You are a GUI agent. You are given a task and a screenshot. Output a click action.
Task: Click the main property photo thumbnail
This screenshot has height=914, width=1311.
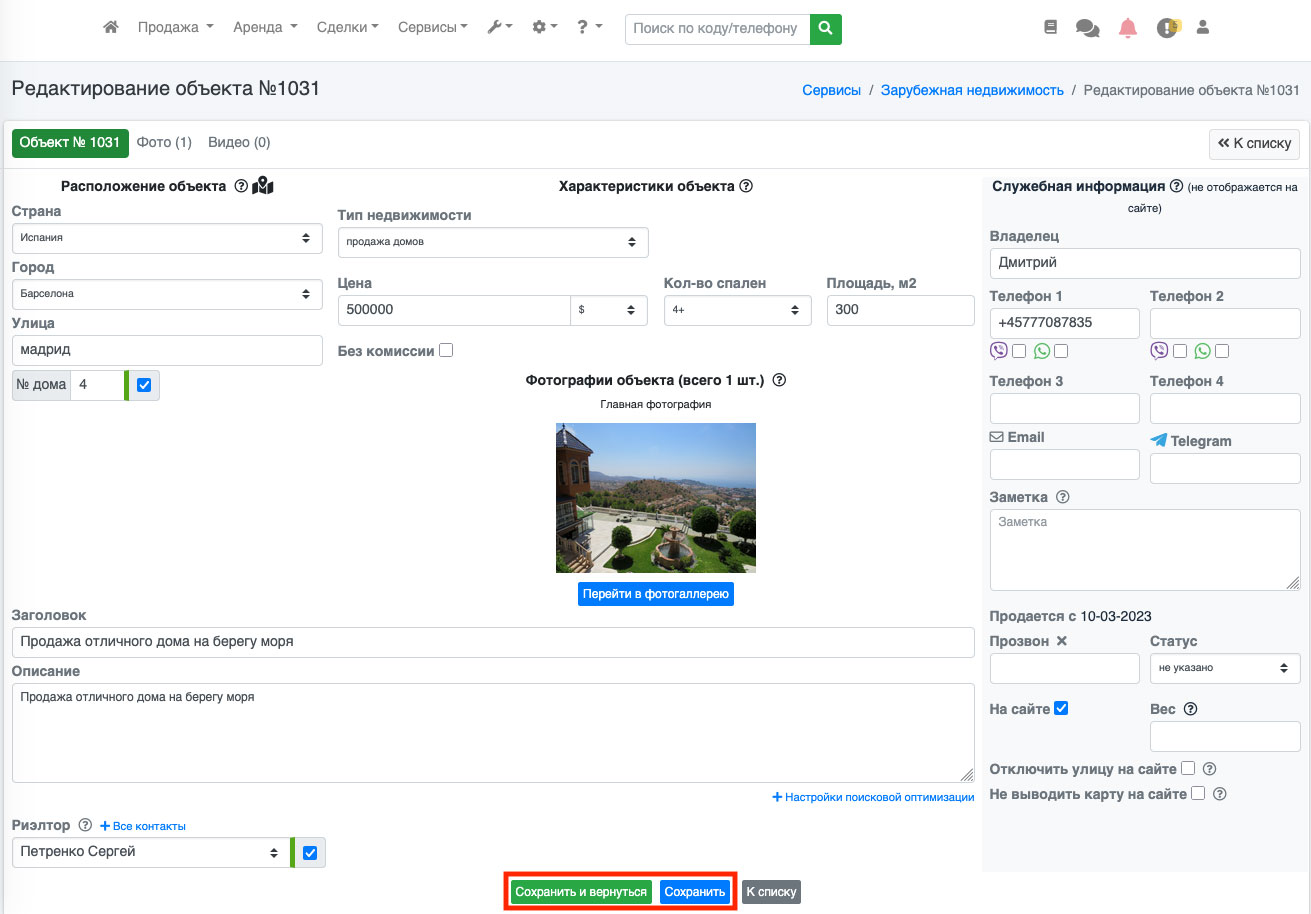pos(656,498)
